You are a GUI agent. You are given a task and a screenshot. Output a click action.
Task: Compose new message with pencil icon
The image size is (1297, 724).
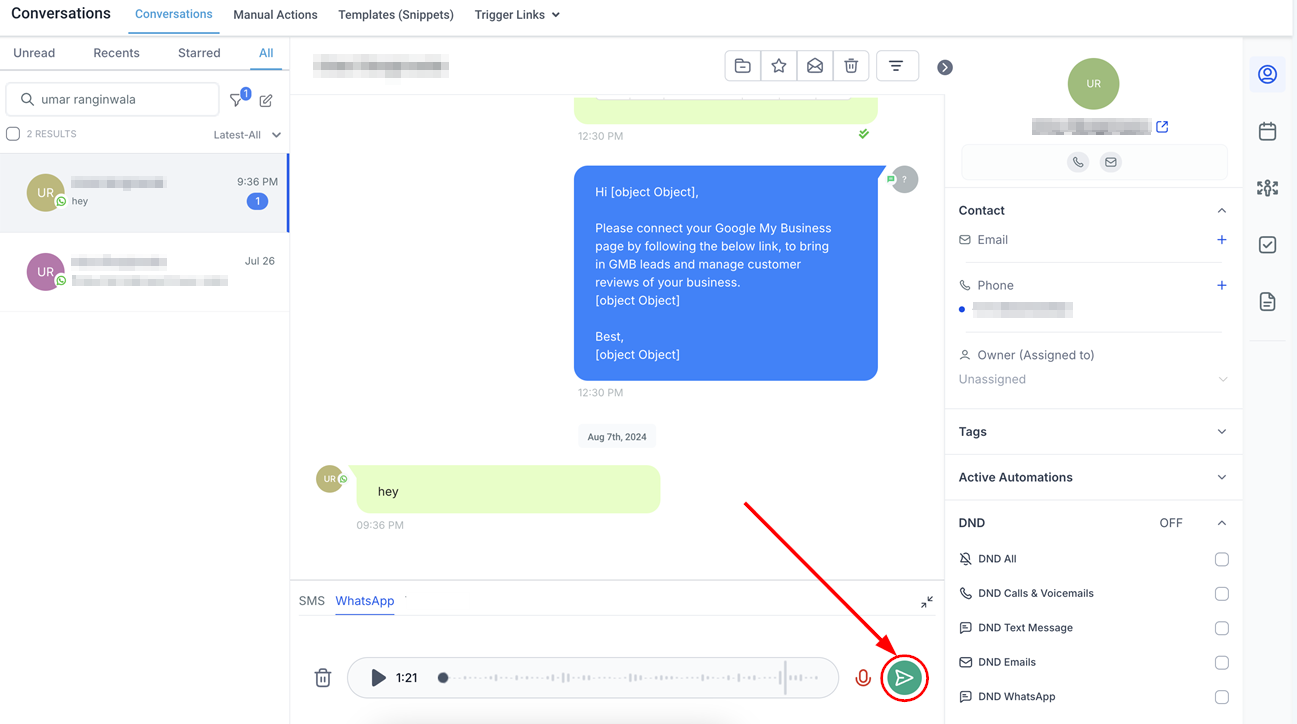266,100
